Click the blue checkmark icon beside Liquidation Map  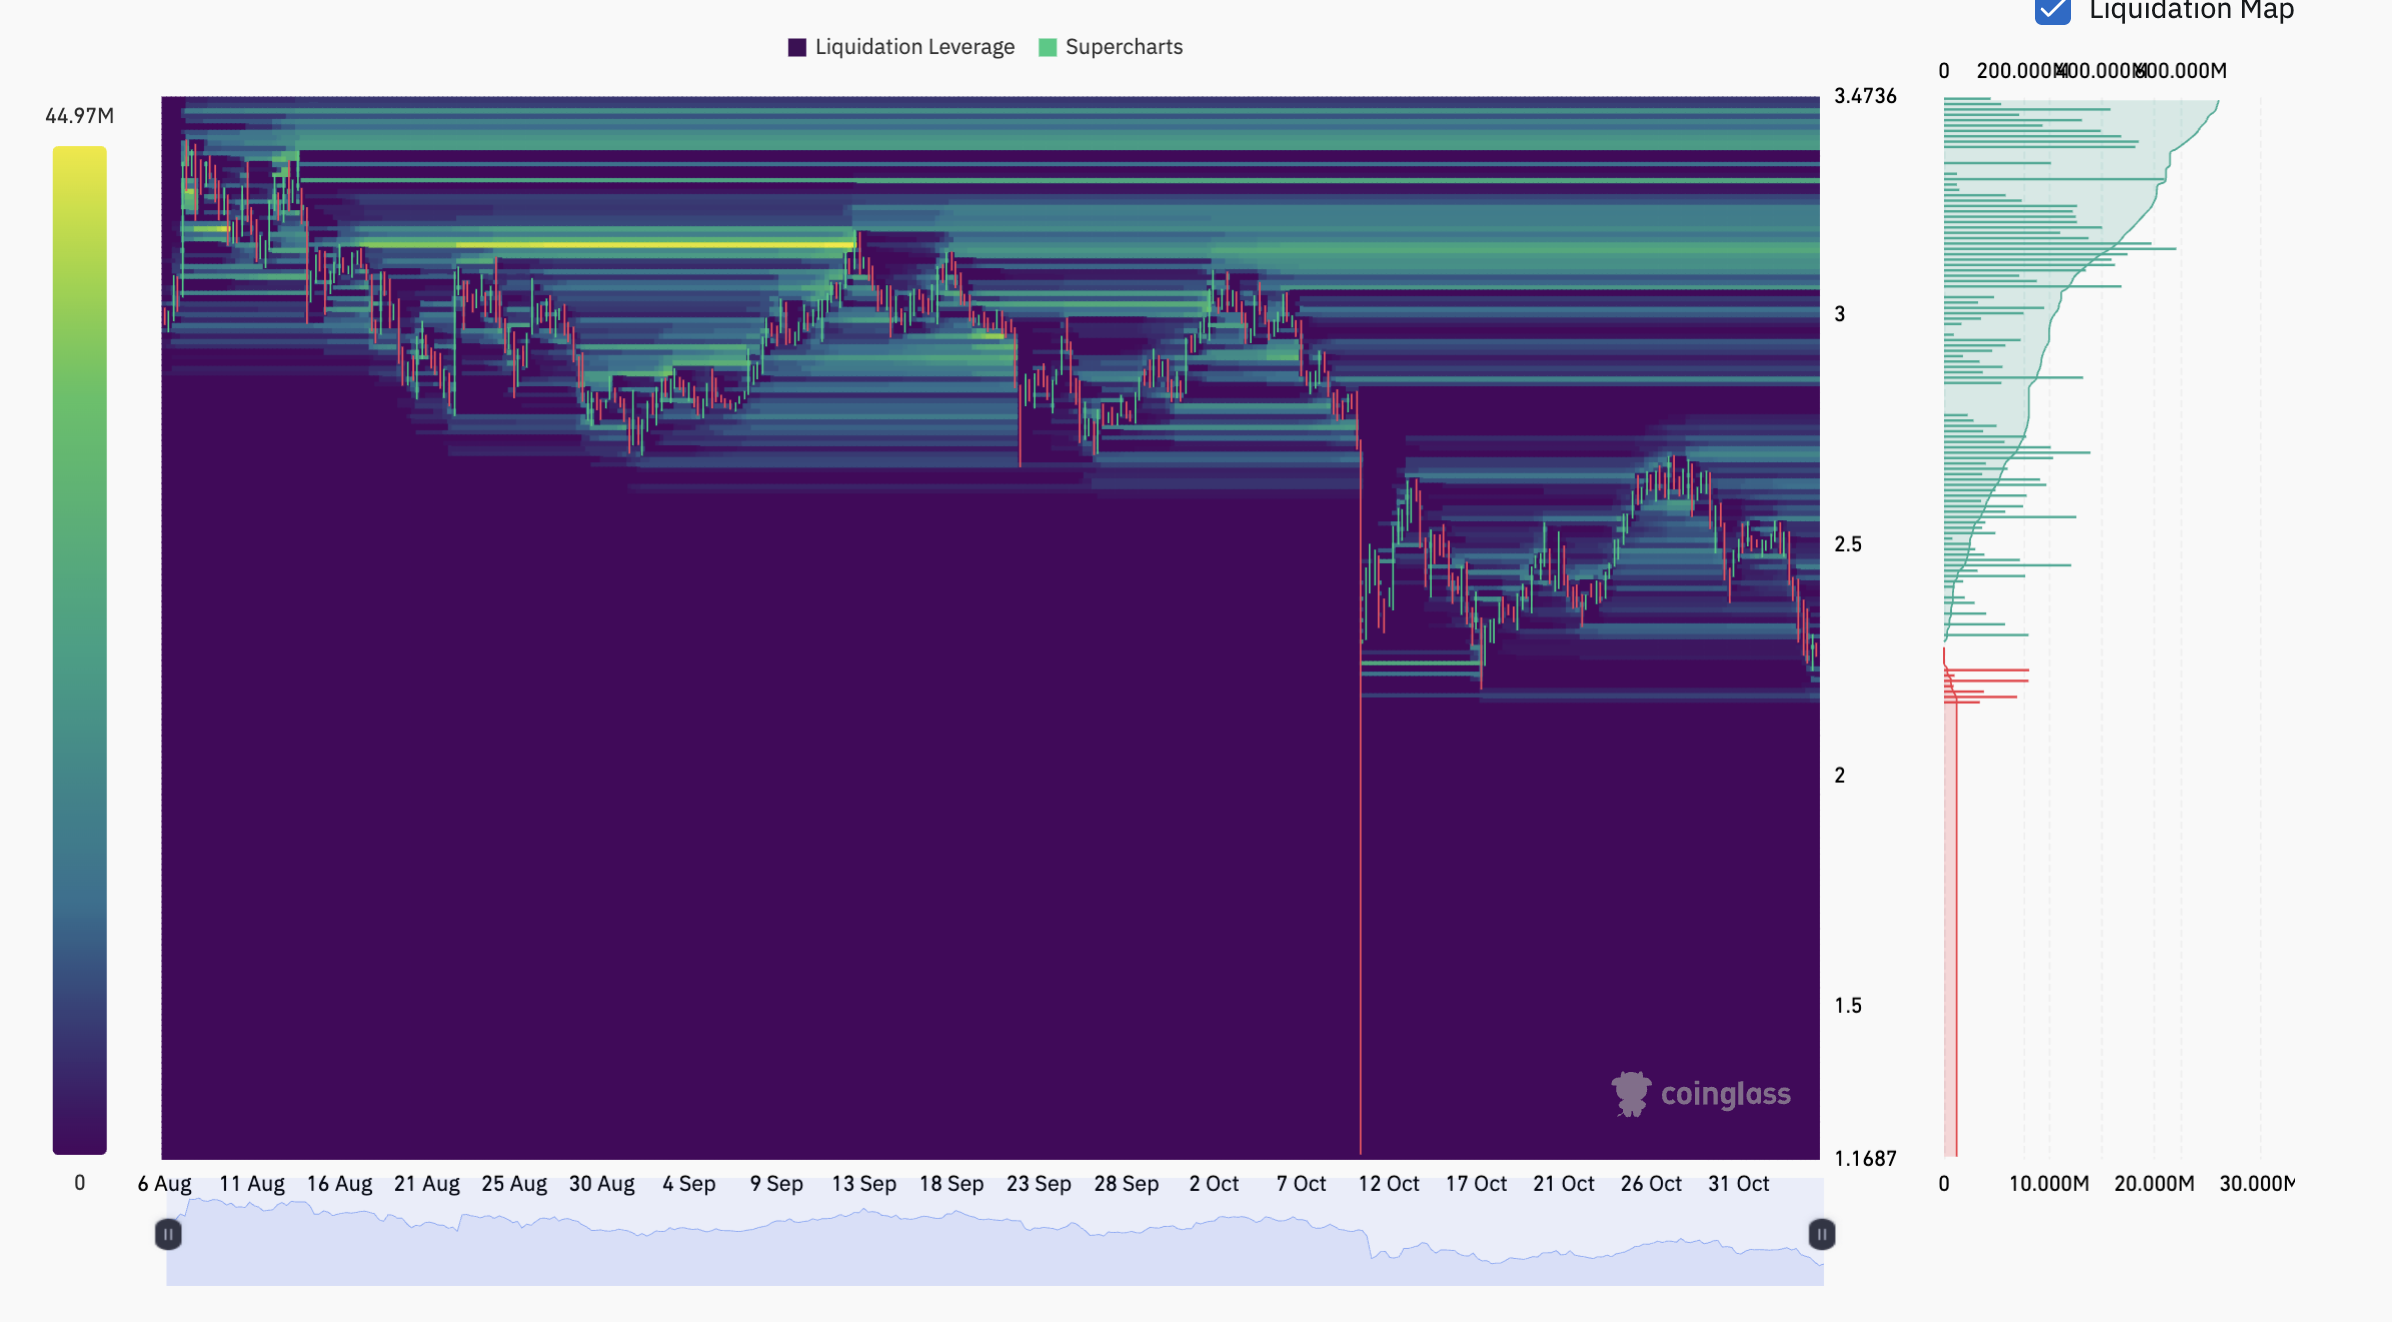point(2053,11)
